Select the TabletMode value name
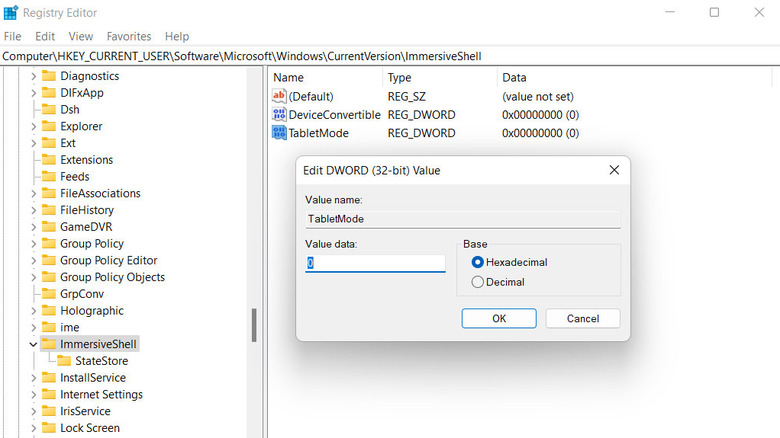This screenshot has height=438, width=780. coord(318,133)
